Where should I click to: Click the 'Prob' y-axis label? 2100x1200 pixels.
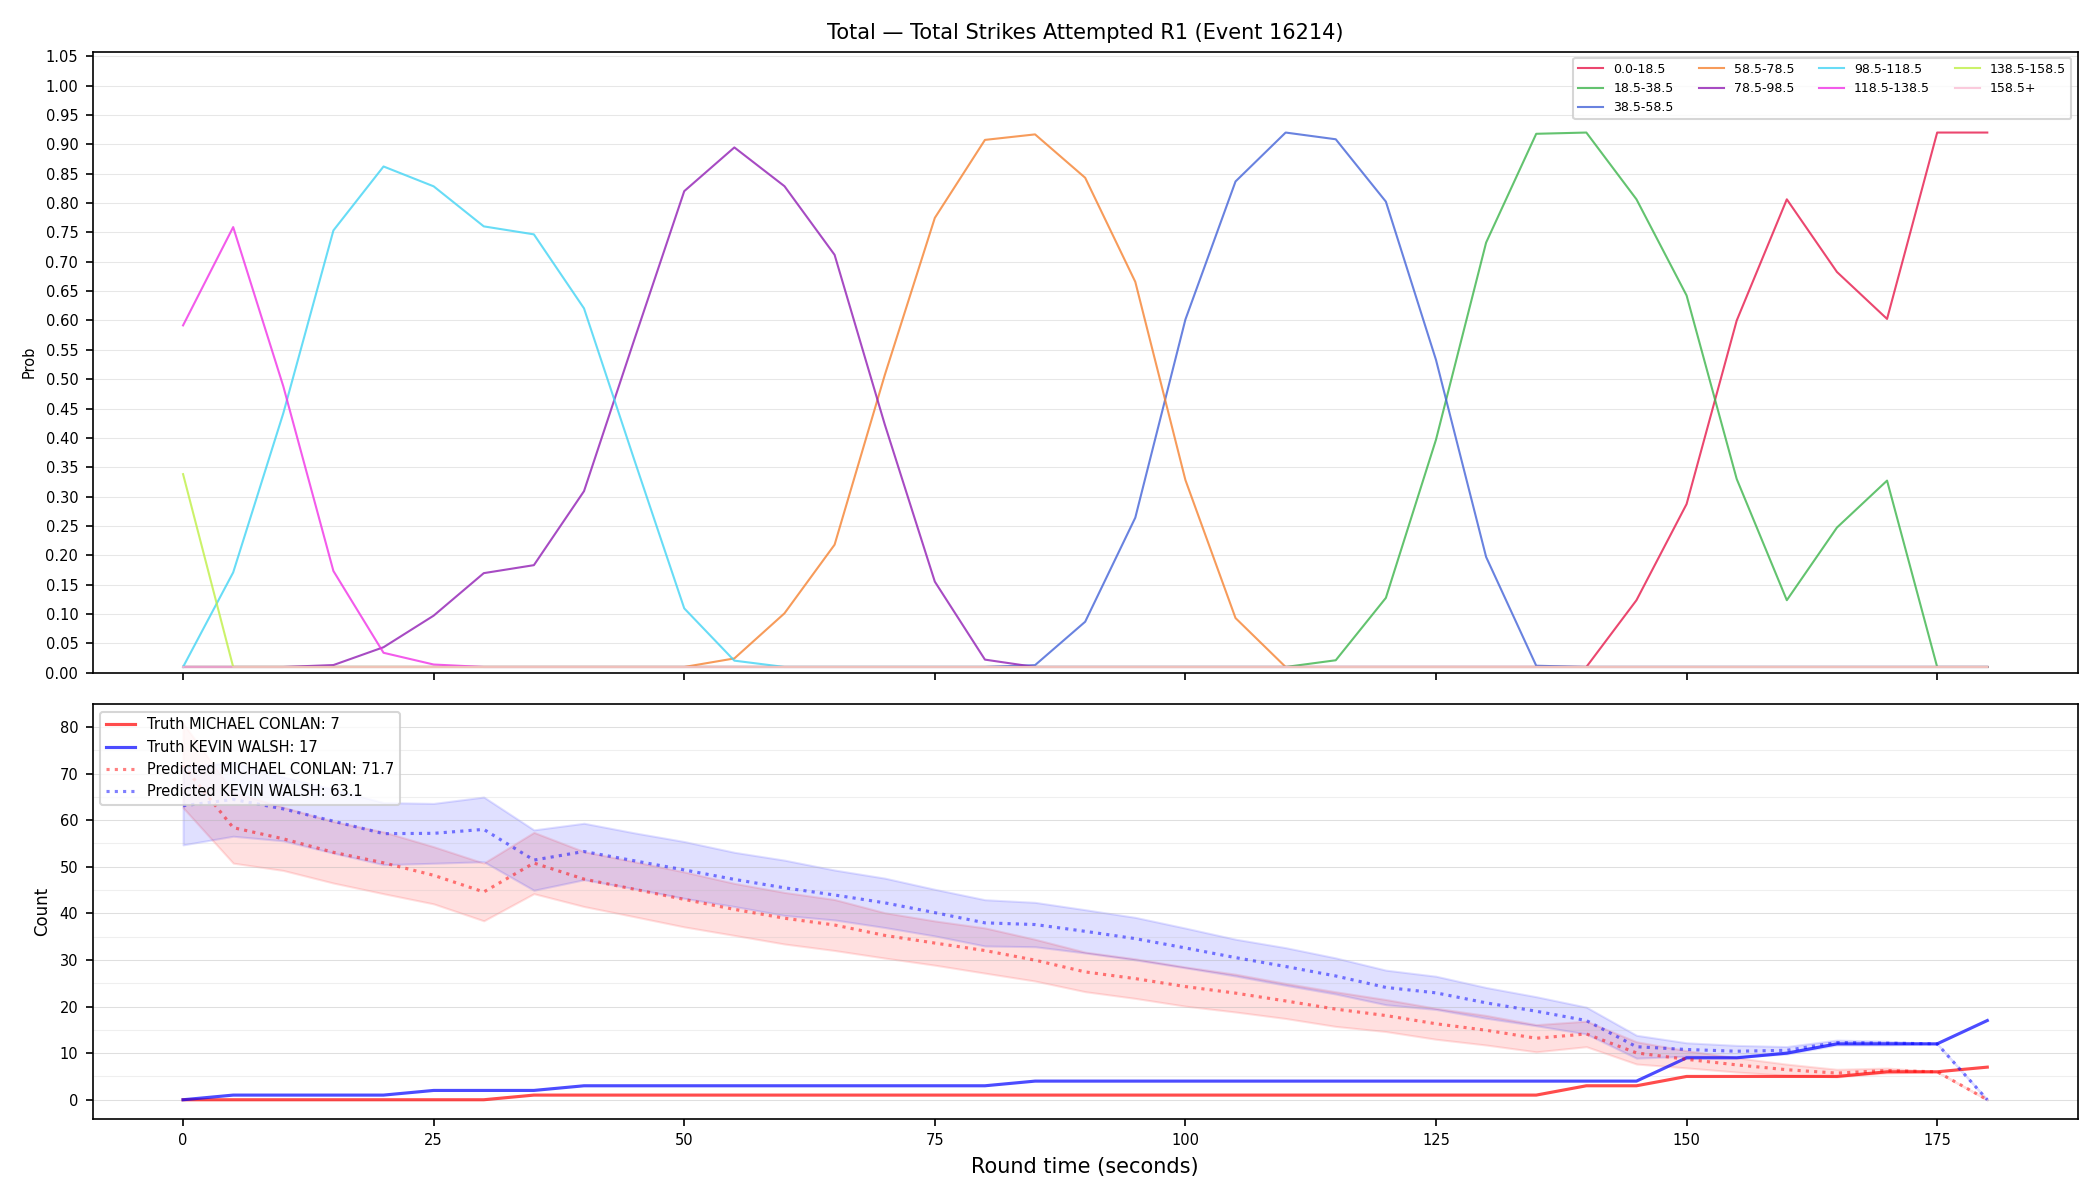[x=29, y=363]
